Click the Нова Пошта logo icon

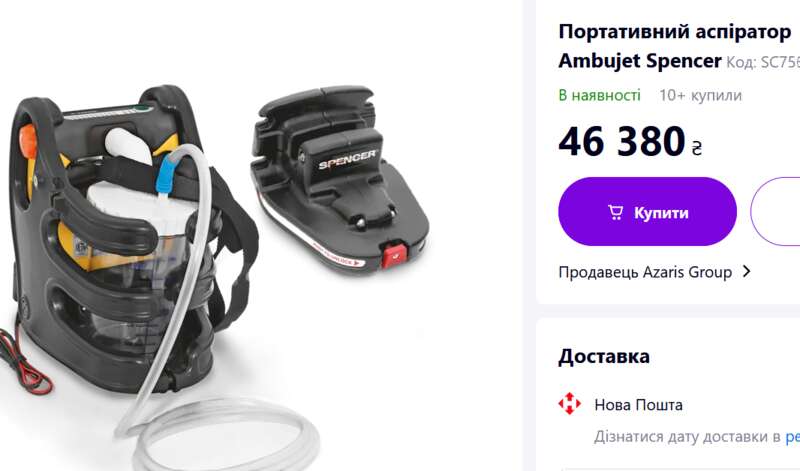pyautogui.click(x=569, y=404)
